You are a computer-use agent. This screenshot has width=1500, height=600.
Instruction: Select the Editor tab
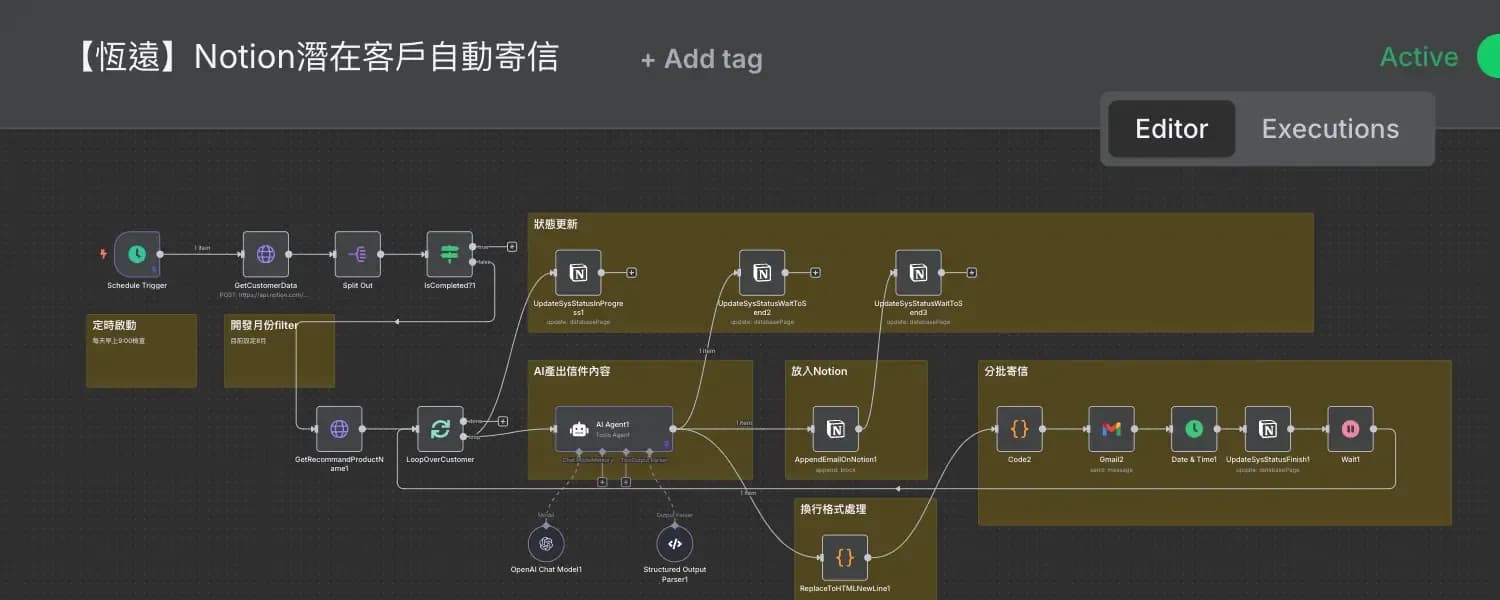click(1171, 128)
